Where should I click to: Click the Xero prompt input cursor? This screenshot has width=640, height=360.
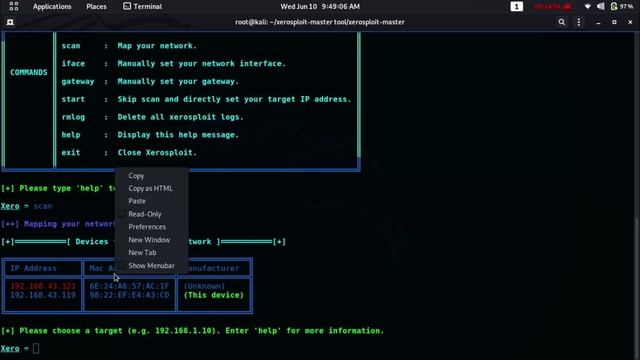[36, 348]
